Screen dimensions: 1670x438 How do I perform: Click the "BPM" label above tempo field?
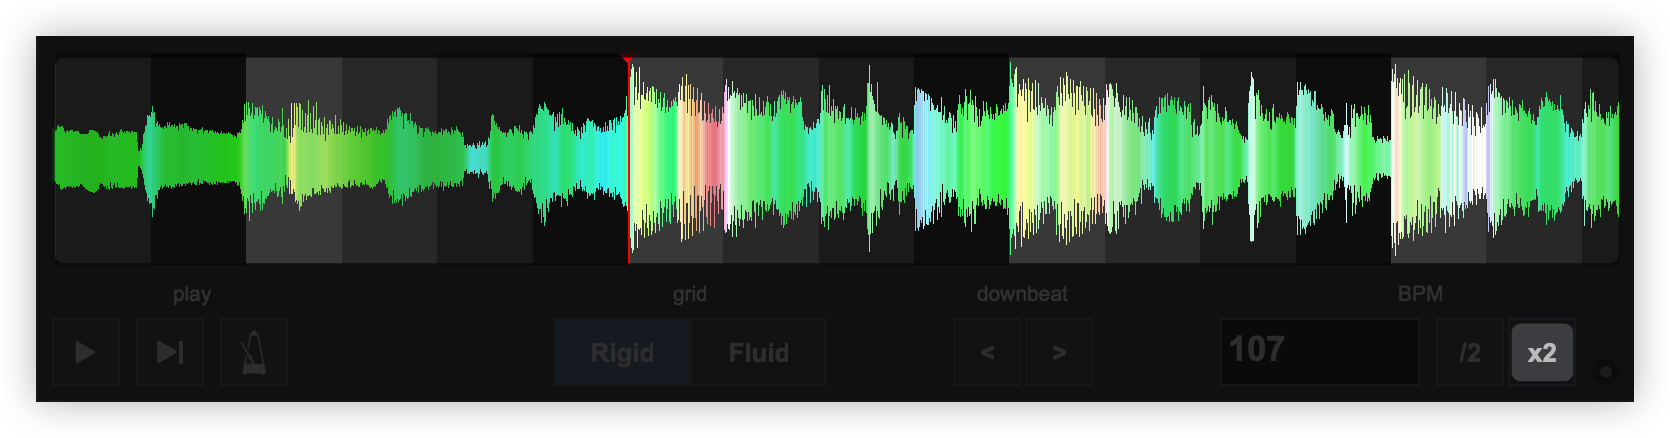pos(1420,294)
